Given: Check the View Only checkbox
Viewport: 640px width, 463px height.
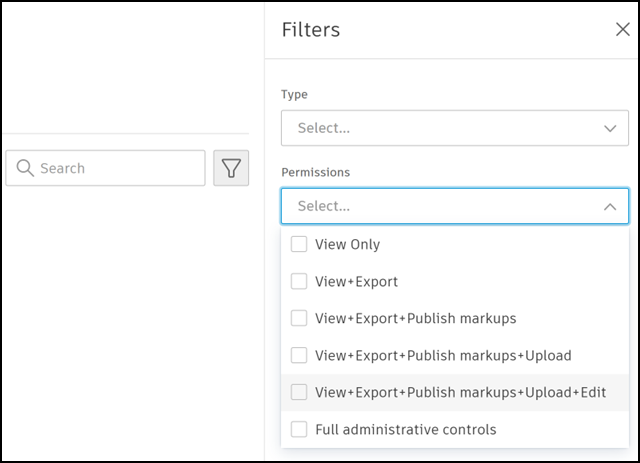Looking at the screenshot, I should [298, 244].
